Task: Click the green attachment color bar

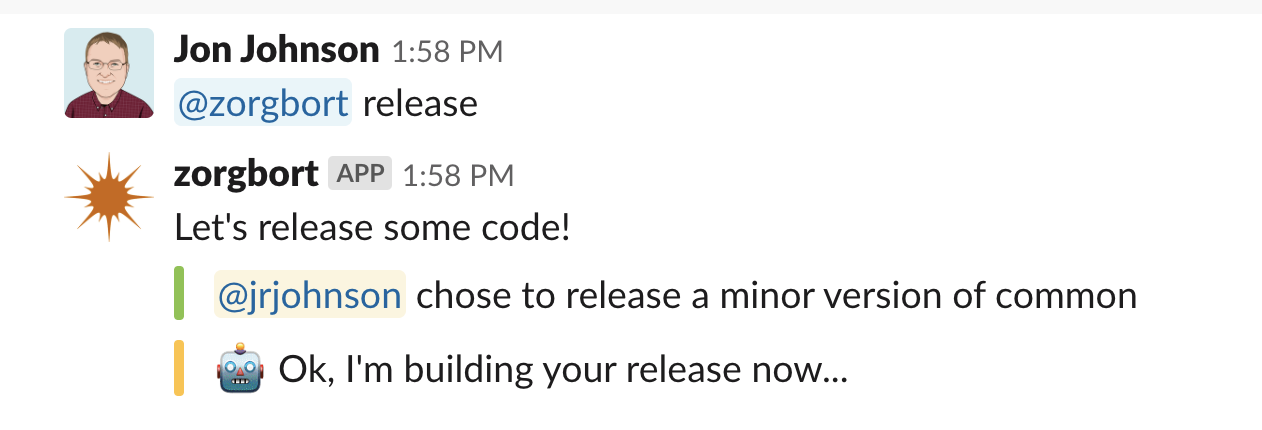Action: 179,293
